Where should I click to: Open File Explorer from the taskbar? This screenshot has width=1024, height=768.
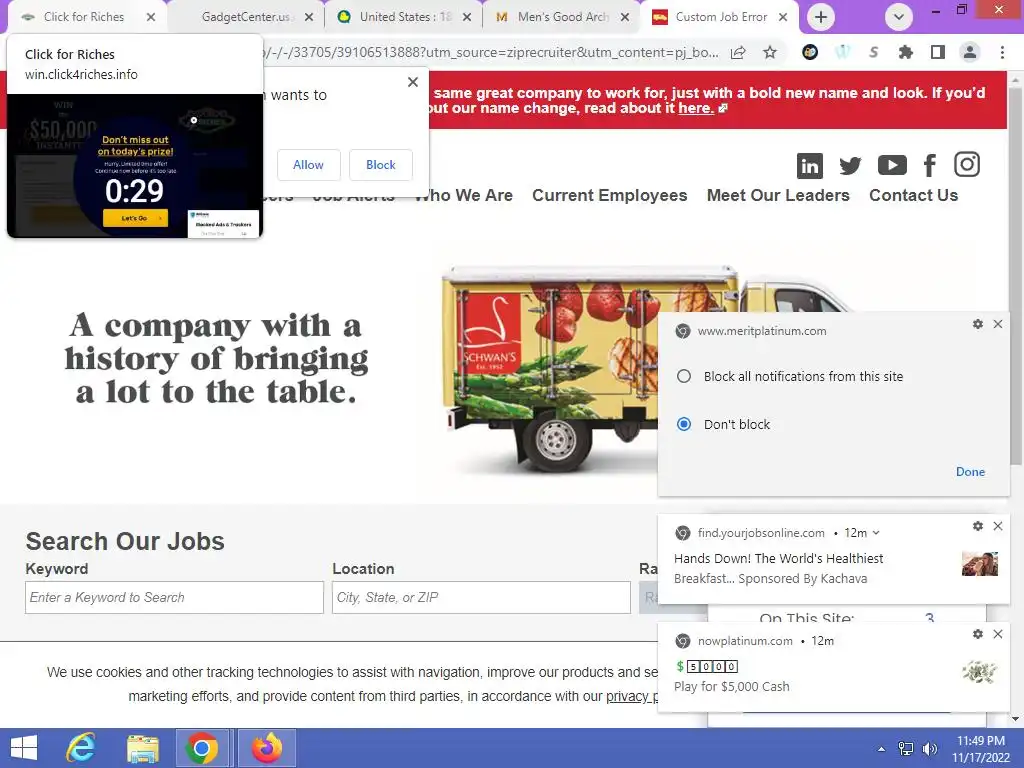point(143,748)
